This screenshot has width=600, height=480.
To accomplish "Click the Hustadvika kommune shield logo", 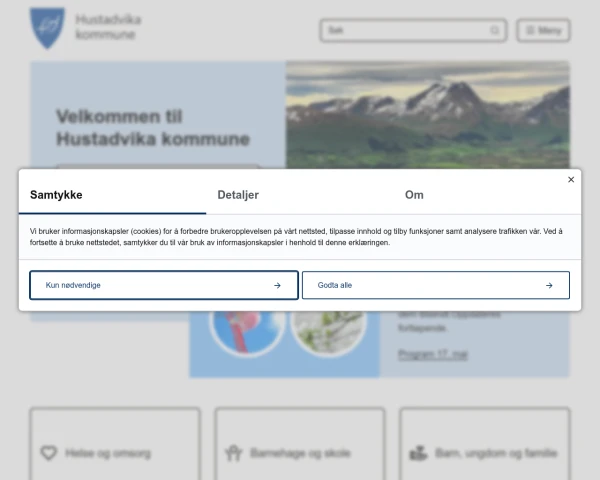I will [x=47, y=28].
